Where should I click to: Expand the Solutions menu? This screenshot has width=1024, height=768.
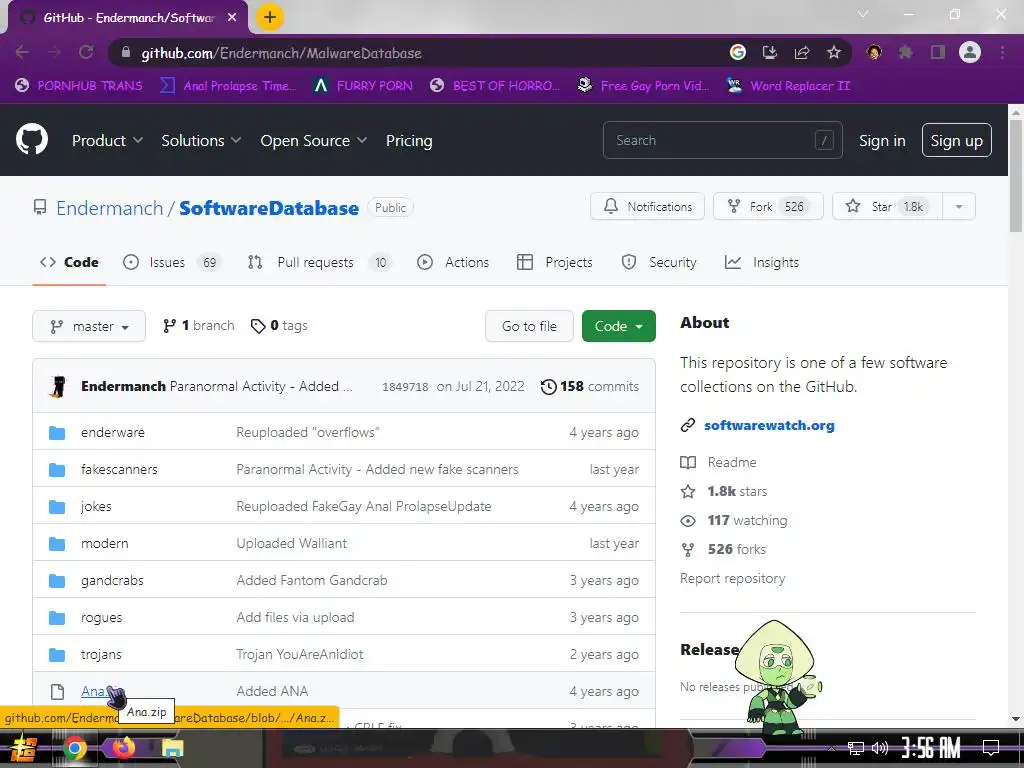[201, 140]
